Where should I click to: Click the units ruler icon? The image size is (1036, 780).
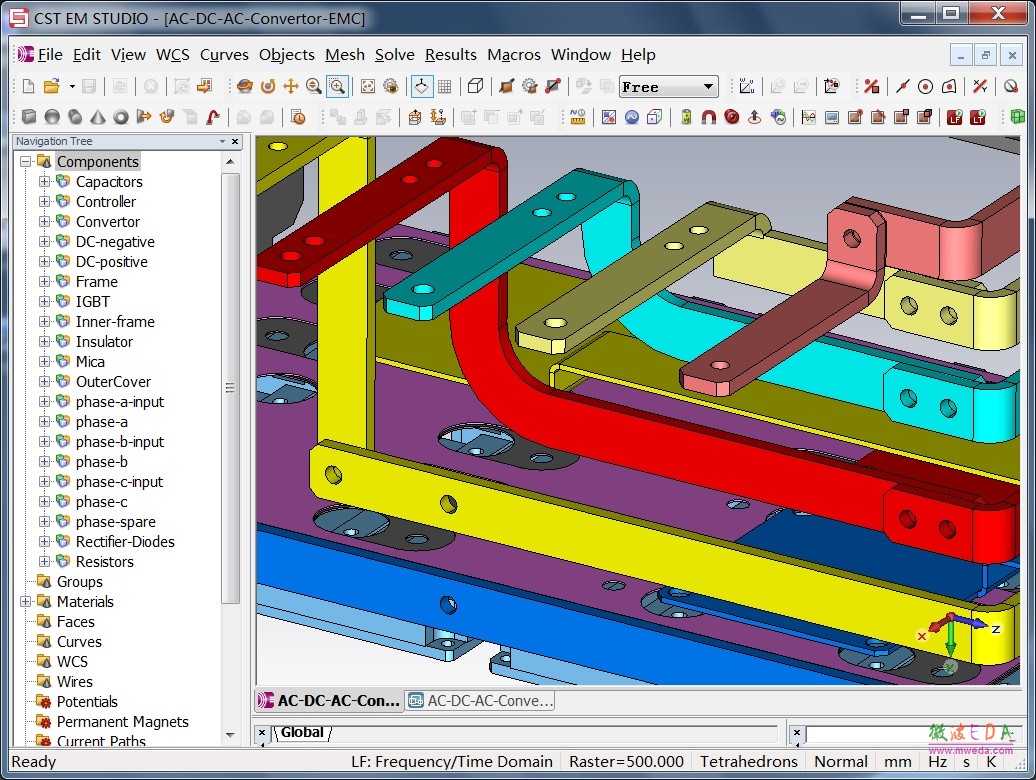(x=578, y=117)
